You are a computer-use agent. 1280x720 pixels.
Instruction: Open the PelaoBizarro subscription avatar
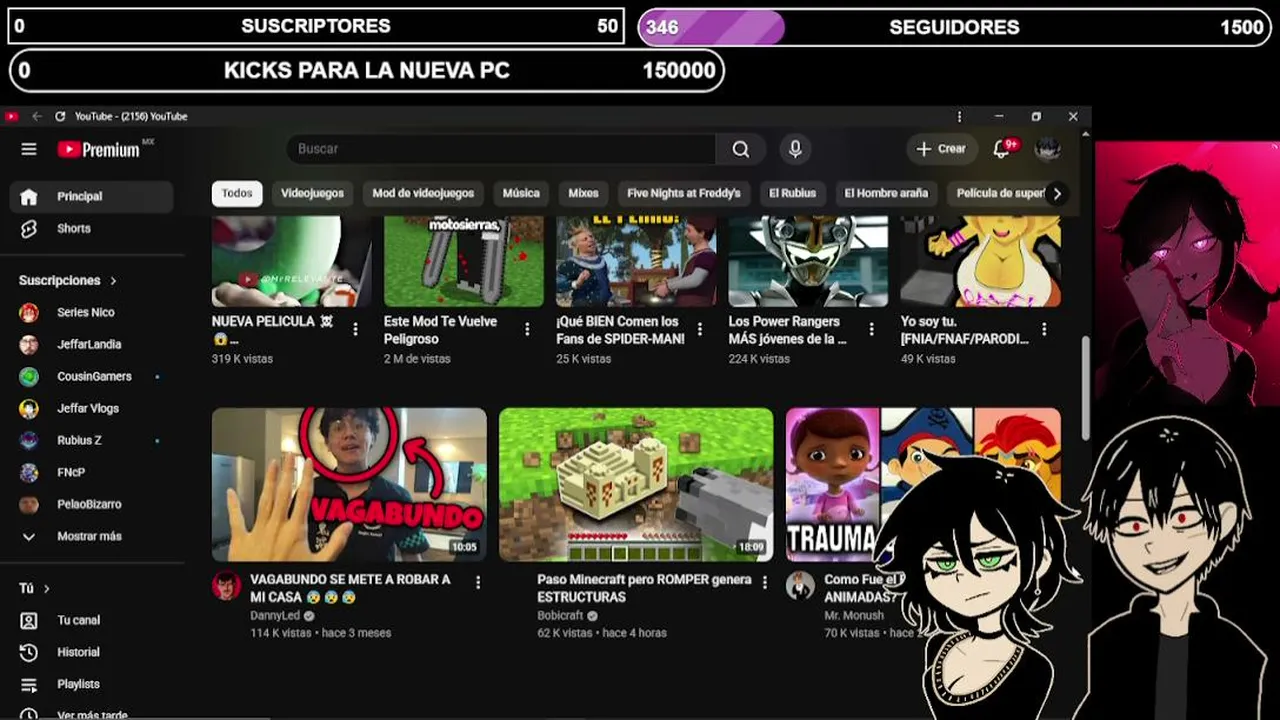tap(29, 504)
